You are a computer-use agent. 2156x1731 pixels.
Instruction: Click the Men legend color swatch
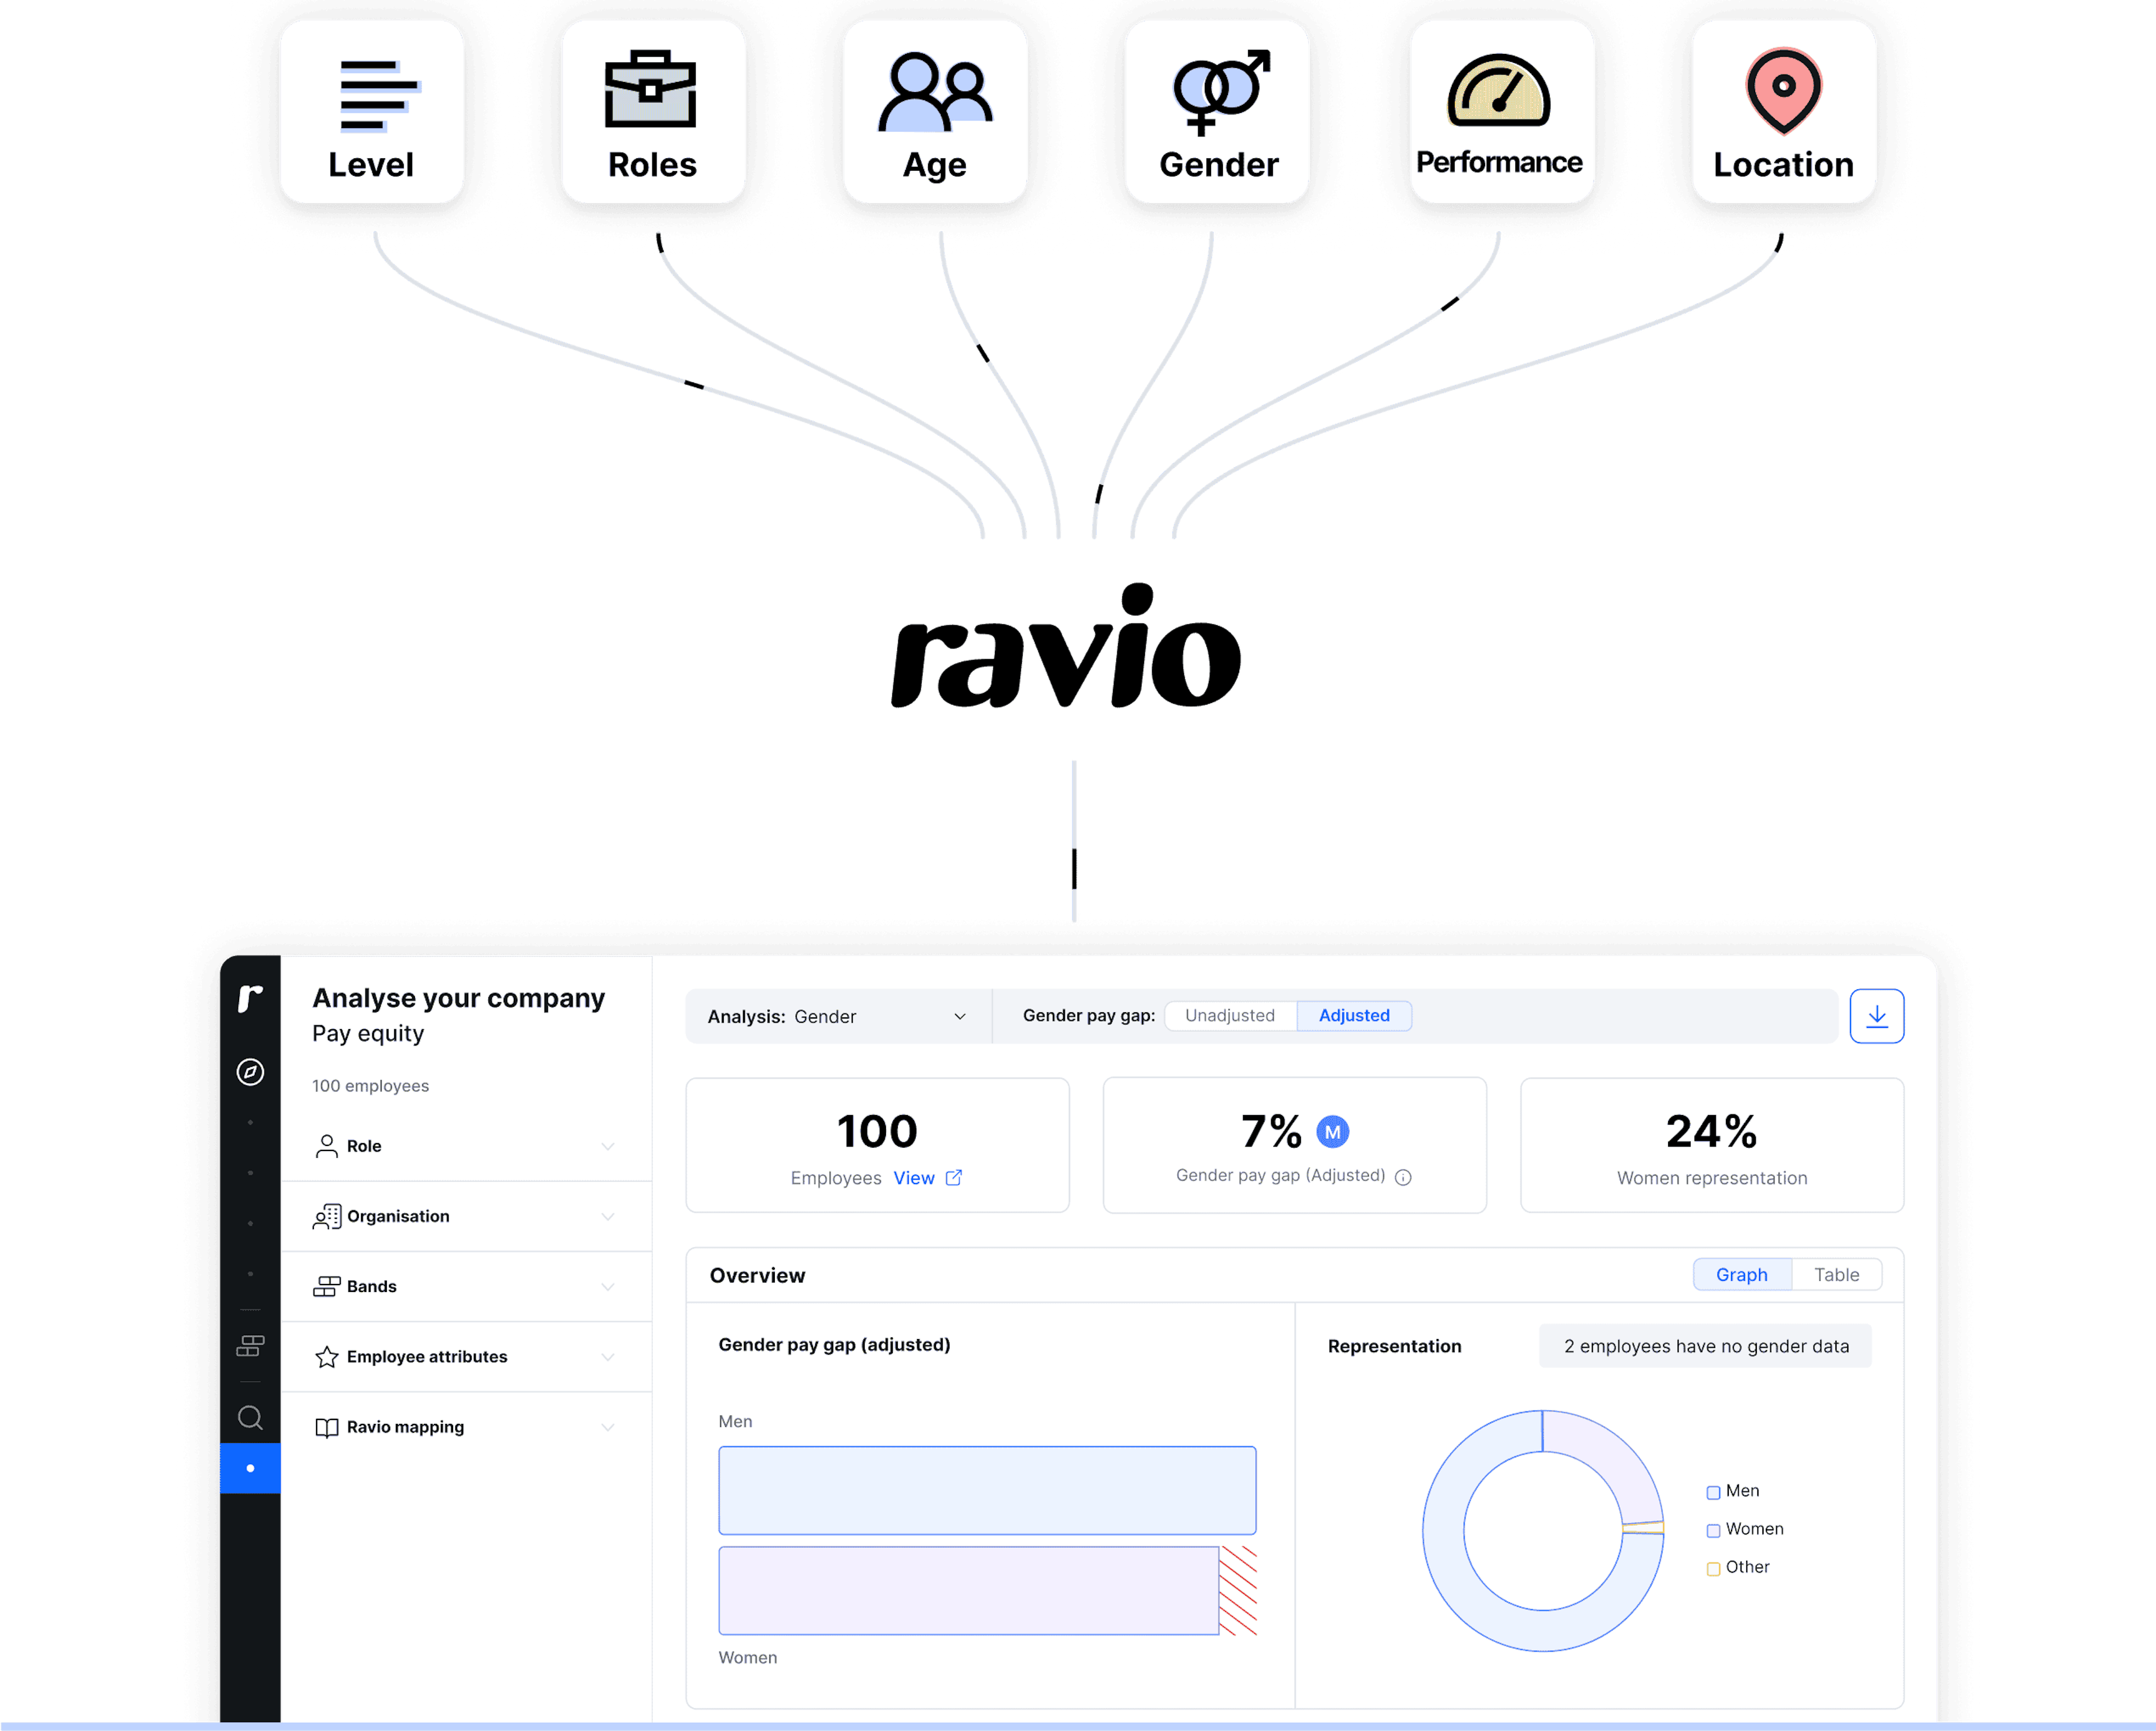click(x=1713, y=1492)
